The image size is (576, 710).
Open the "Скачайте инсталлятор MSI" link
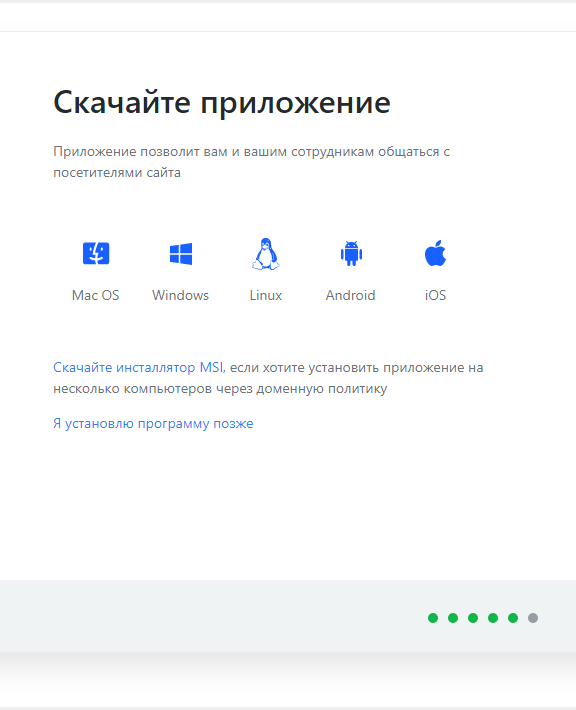click(x=139, y=367)
